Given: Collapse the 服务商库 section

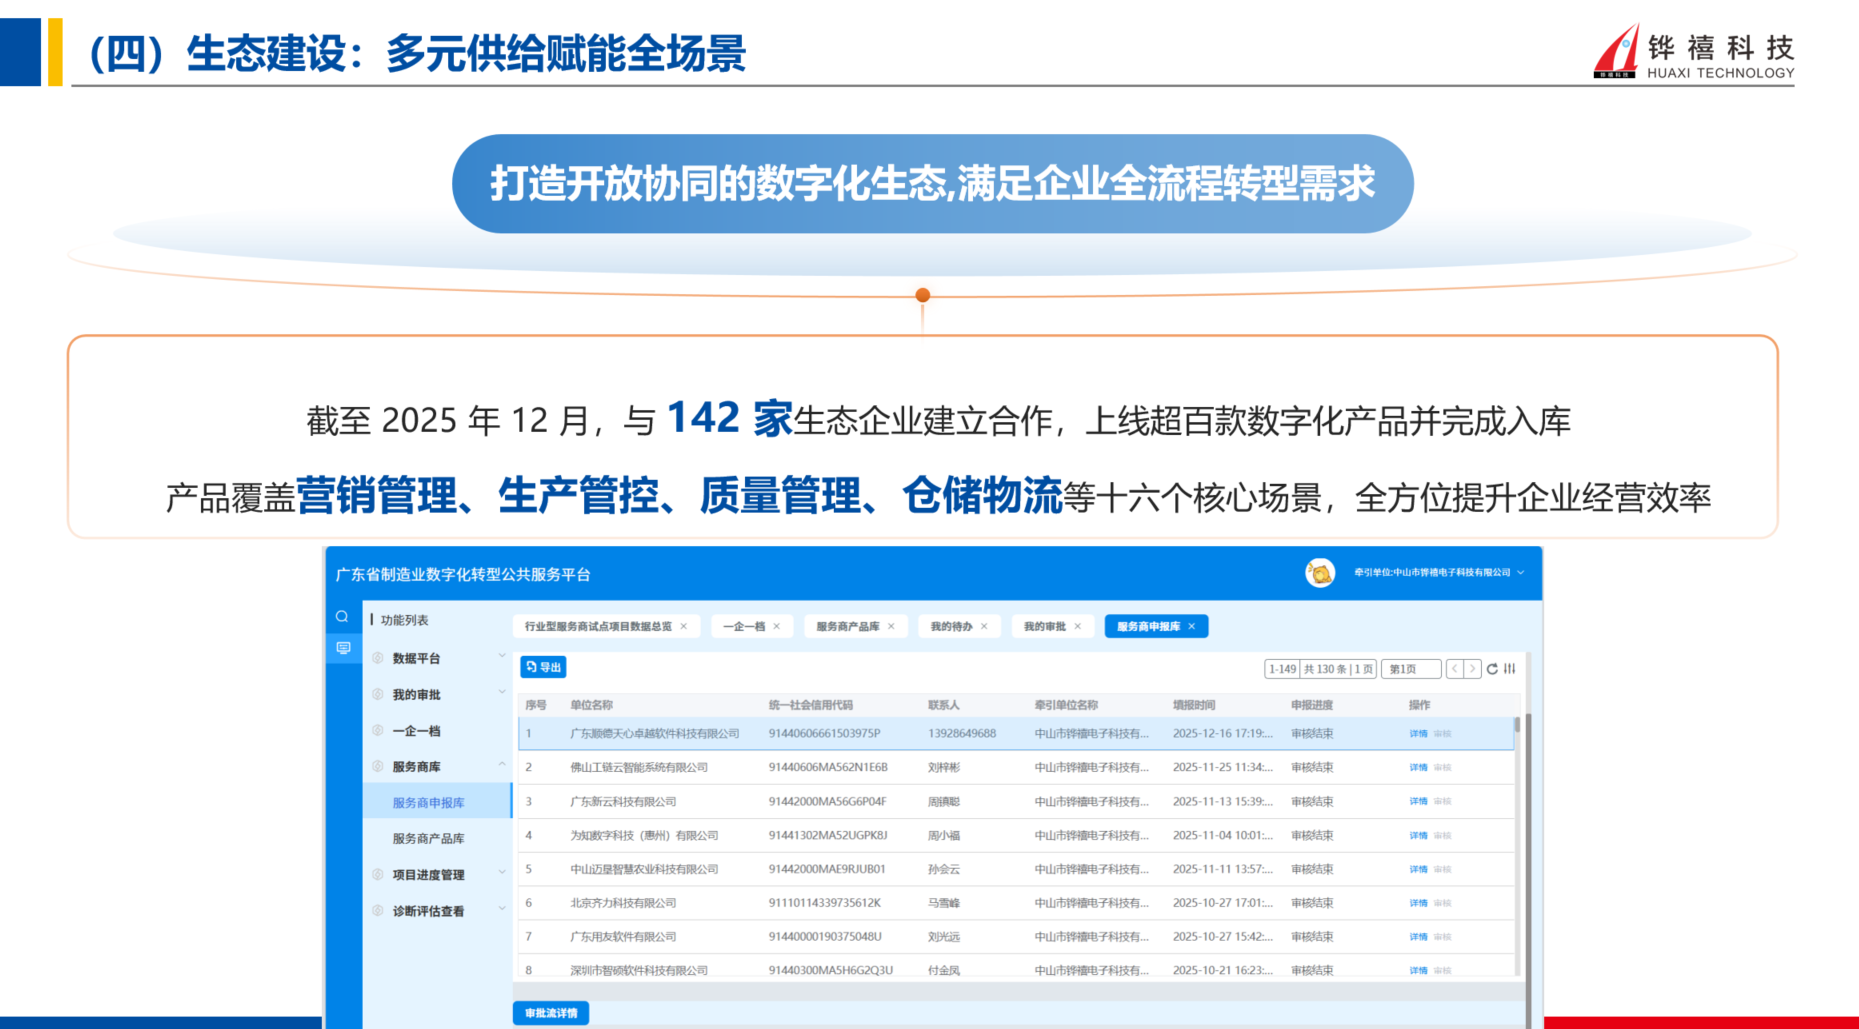Looking at the screenshot, I should pos(502,763).
